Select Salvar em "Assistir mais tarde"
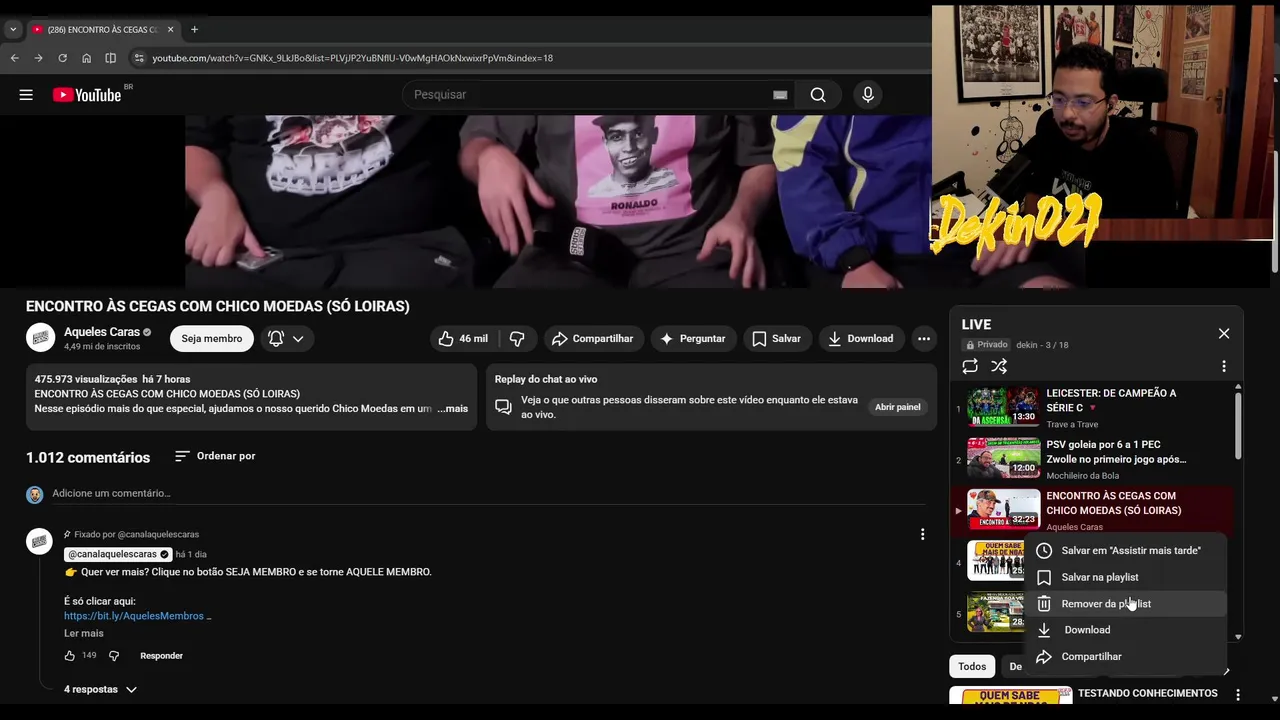This screenshot has width=1280, height=720. point(1126,551)
